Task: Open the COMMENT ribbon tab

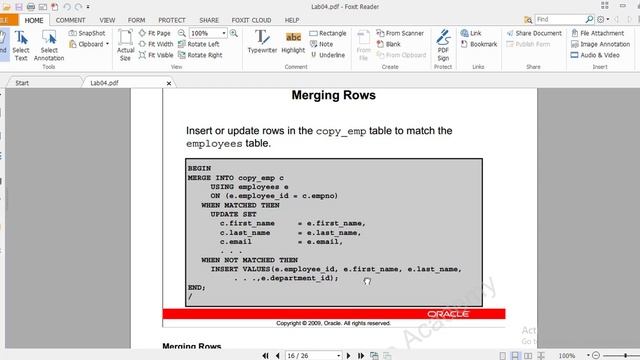Action: pos(71,20)
